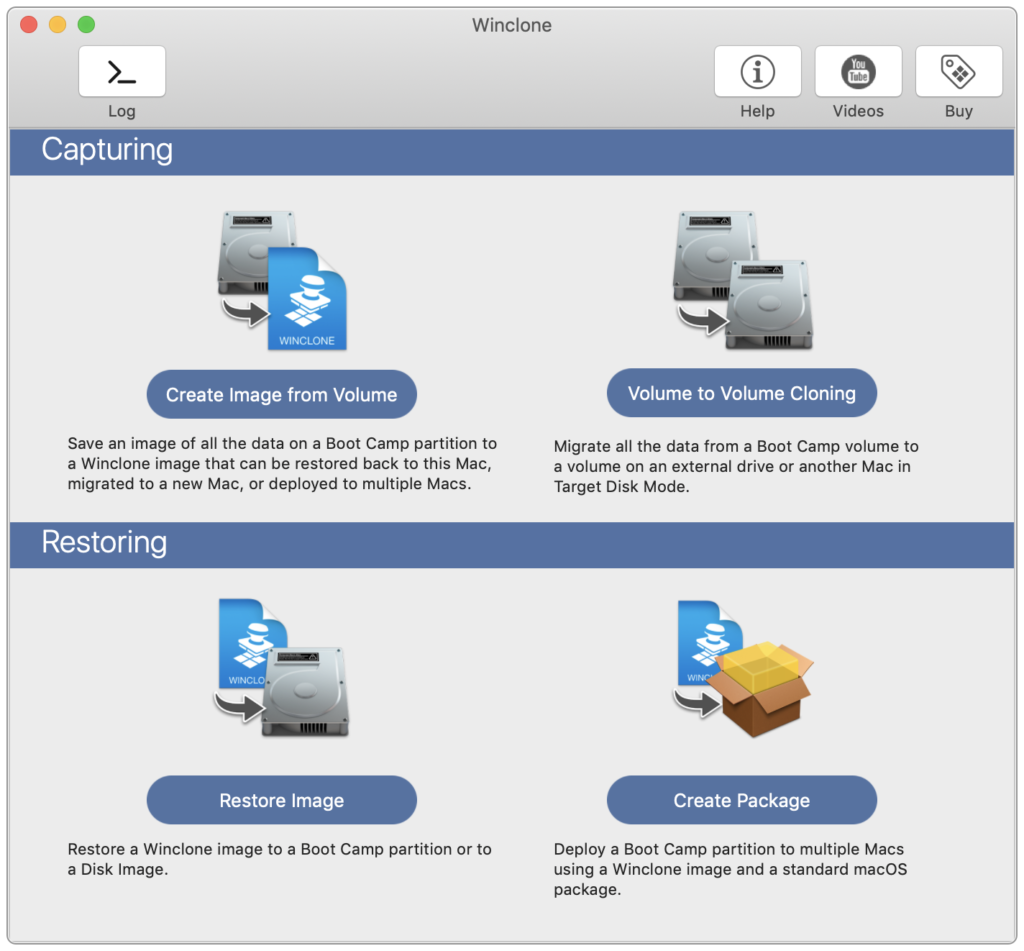1024x951 pixels.
Task: Click the Log label under the toolbar
Action: pyautogui.click(x=121, y=111)
